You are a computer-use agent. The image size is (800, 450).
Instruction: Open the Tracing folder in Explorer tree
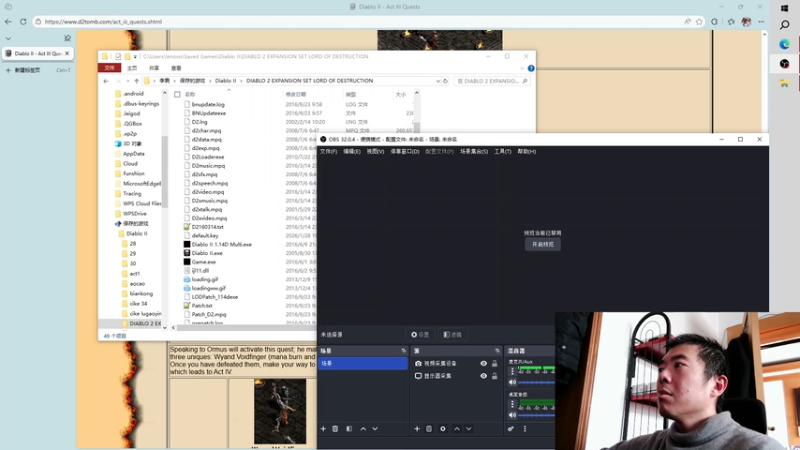click(x=132, y=193)
